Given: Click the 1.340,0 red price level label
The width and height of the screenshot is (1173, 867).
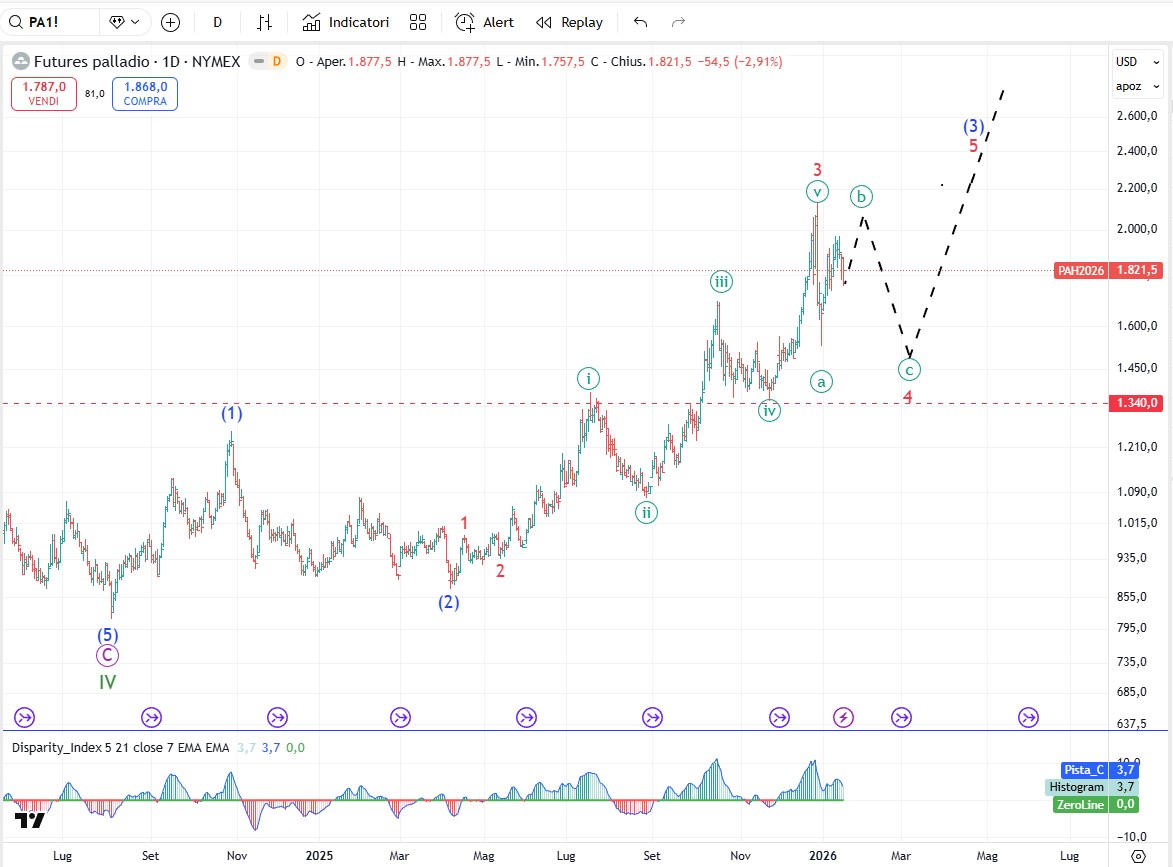Looking at the screenshot, I should (1137, 403).
